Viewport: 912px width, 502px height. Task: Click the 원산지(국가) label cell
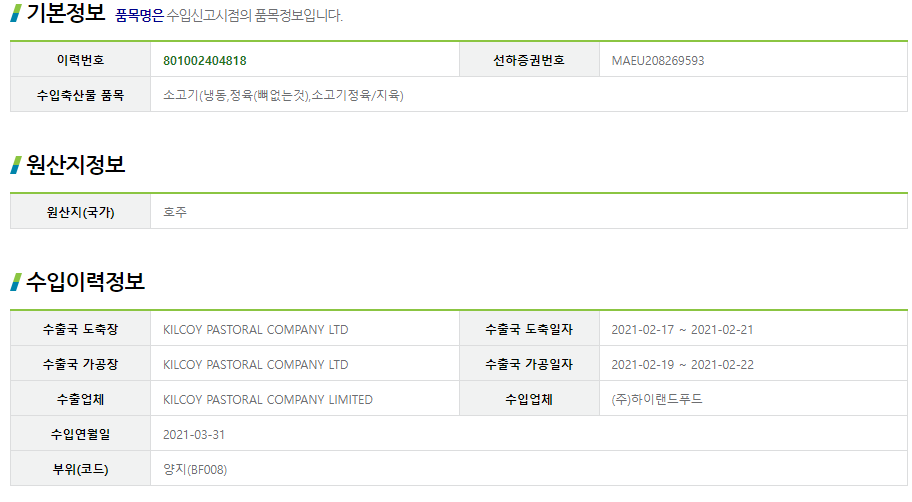pyautogui.click(x=80, y=212)
